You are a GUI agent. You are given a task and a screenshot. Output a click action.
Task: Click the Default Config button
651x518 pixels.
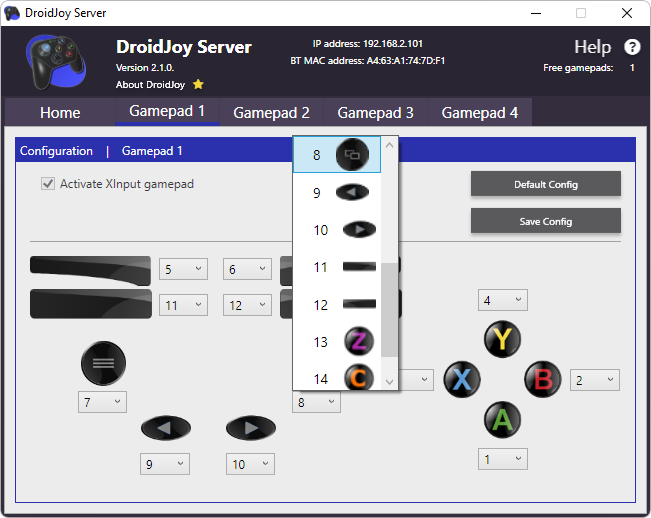tap(546, 184)
